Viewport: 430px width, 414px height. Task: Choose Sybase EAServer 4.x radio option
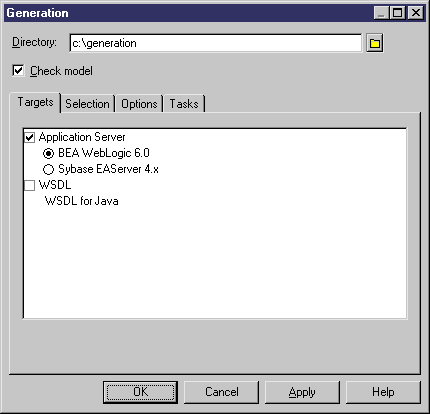click(48, 169)
